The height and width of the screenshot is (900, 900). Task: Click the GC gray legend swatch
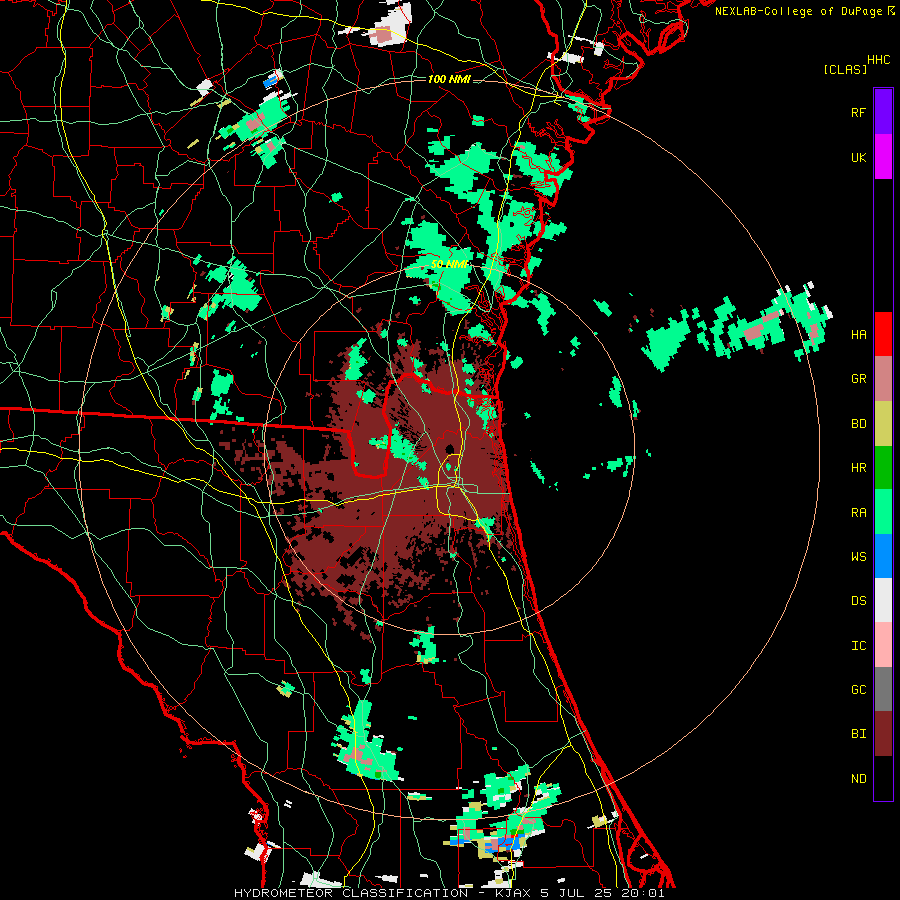pyautogui.click(x=883, y=689)
